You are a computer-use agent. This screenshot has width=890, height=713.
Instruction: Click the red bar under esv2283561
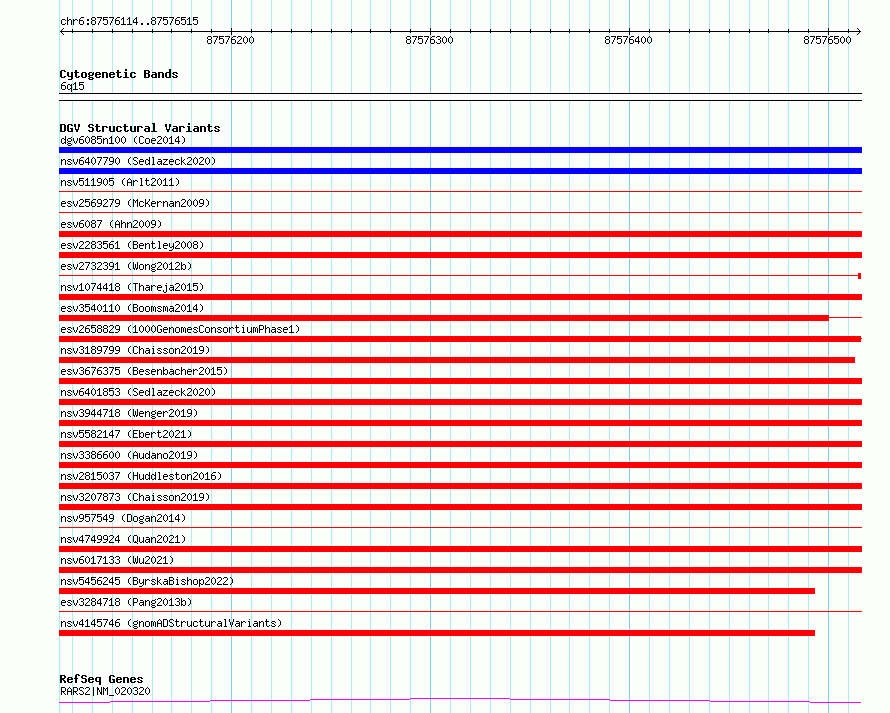pos(460,255)
